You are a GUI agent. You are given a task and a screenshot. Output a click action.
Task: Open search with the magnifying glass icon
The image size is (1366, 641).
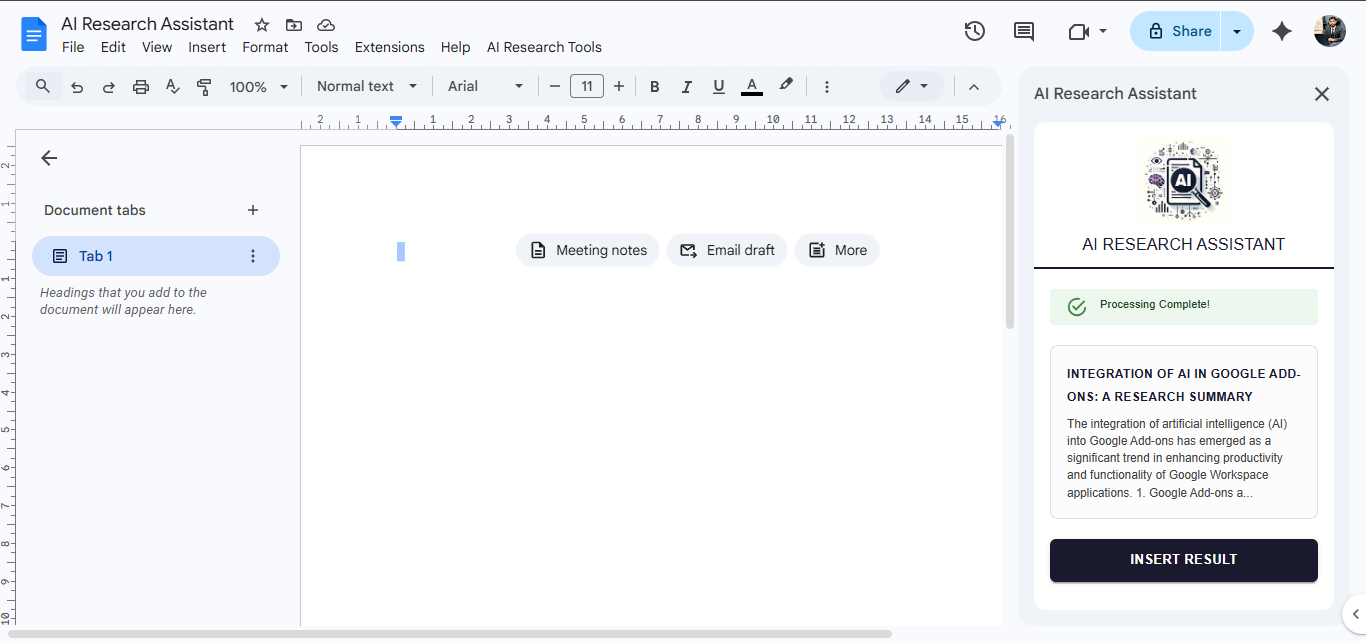[x=42, y=86]
